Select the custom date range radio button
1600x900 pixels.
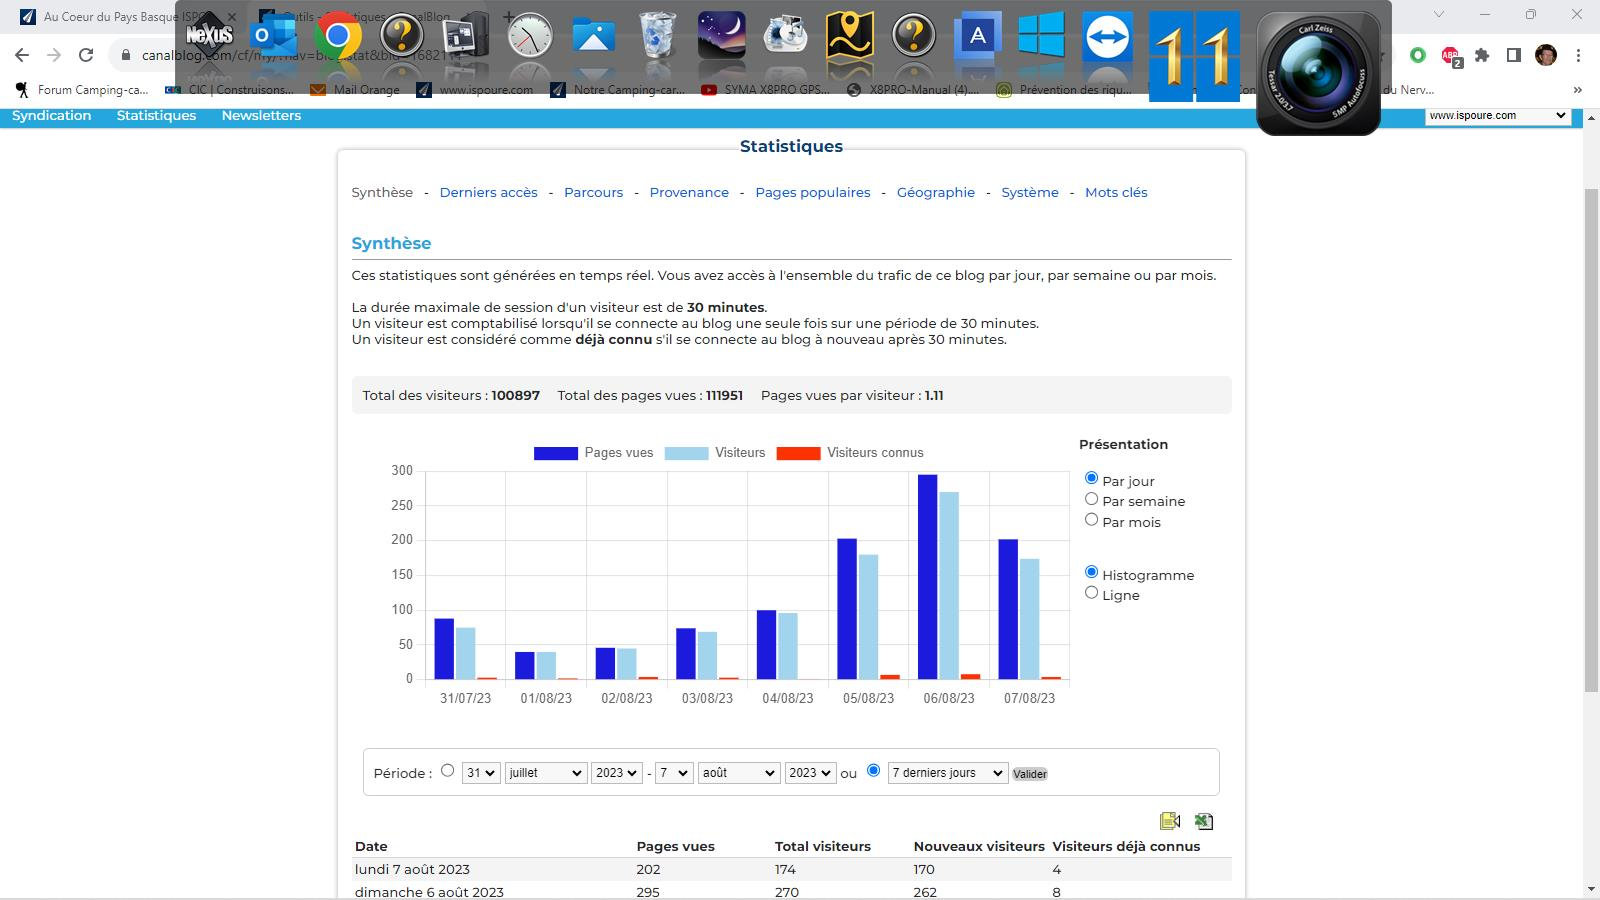447,770
